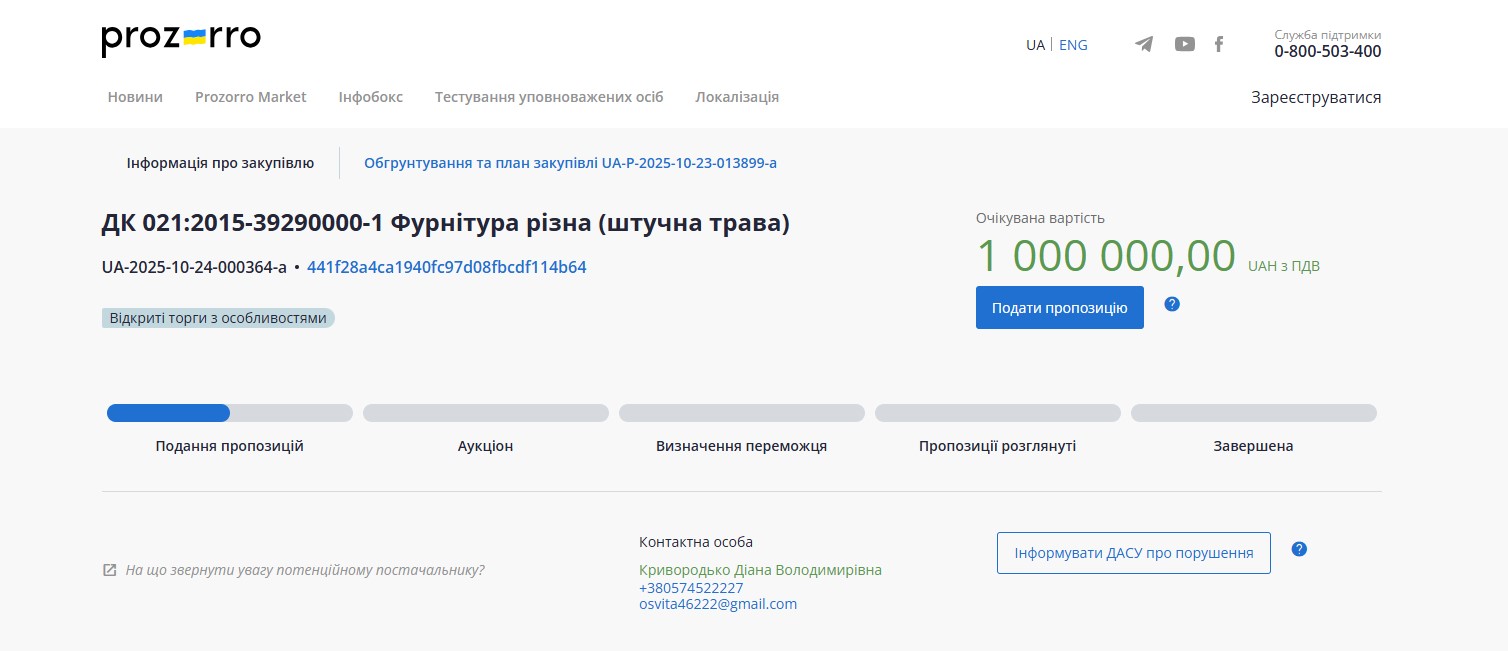Open the Prozorro Telegram channel icon
Image resolution: width=1508 pixels, height=651 pixels.
(1143, 44)
